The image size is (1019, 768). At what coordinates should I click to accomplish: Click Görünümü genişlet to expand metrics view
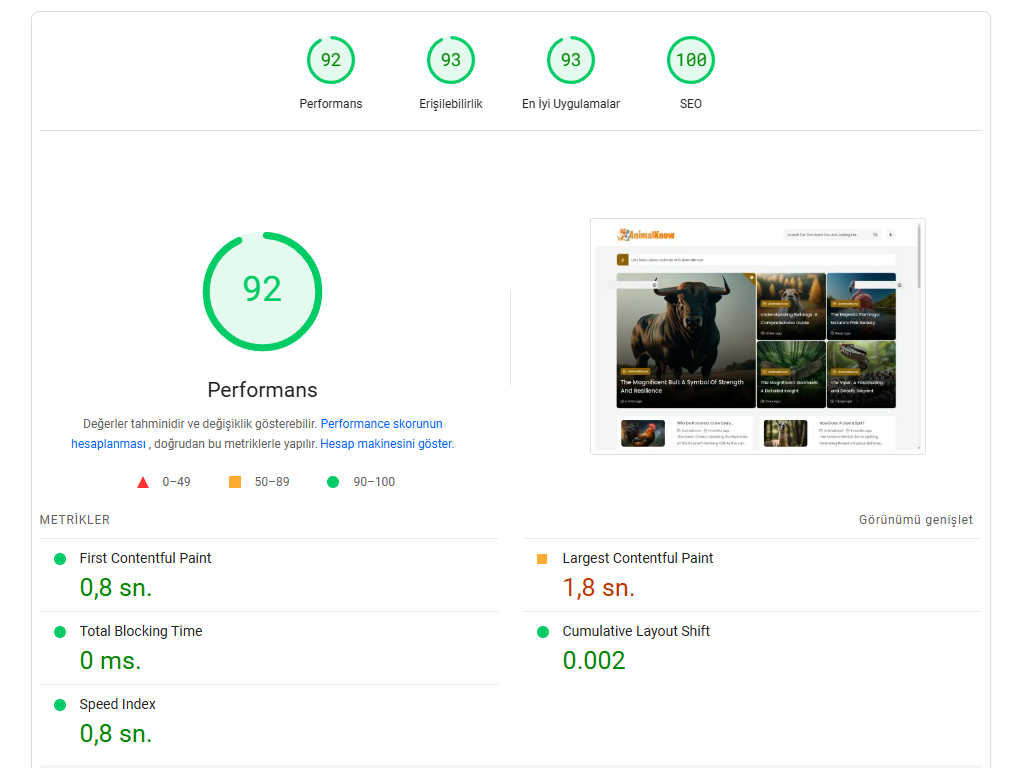(x=916, y=520)
